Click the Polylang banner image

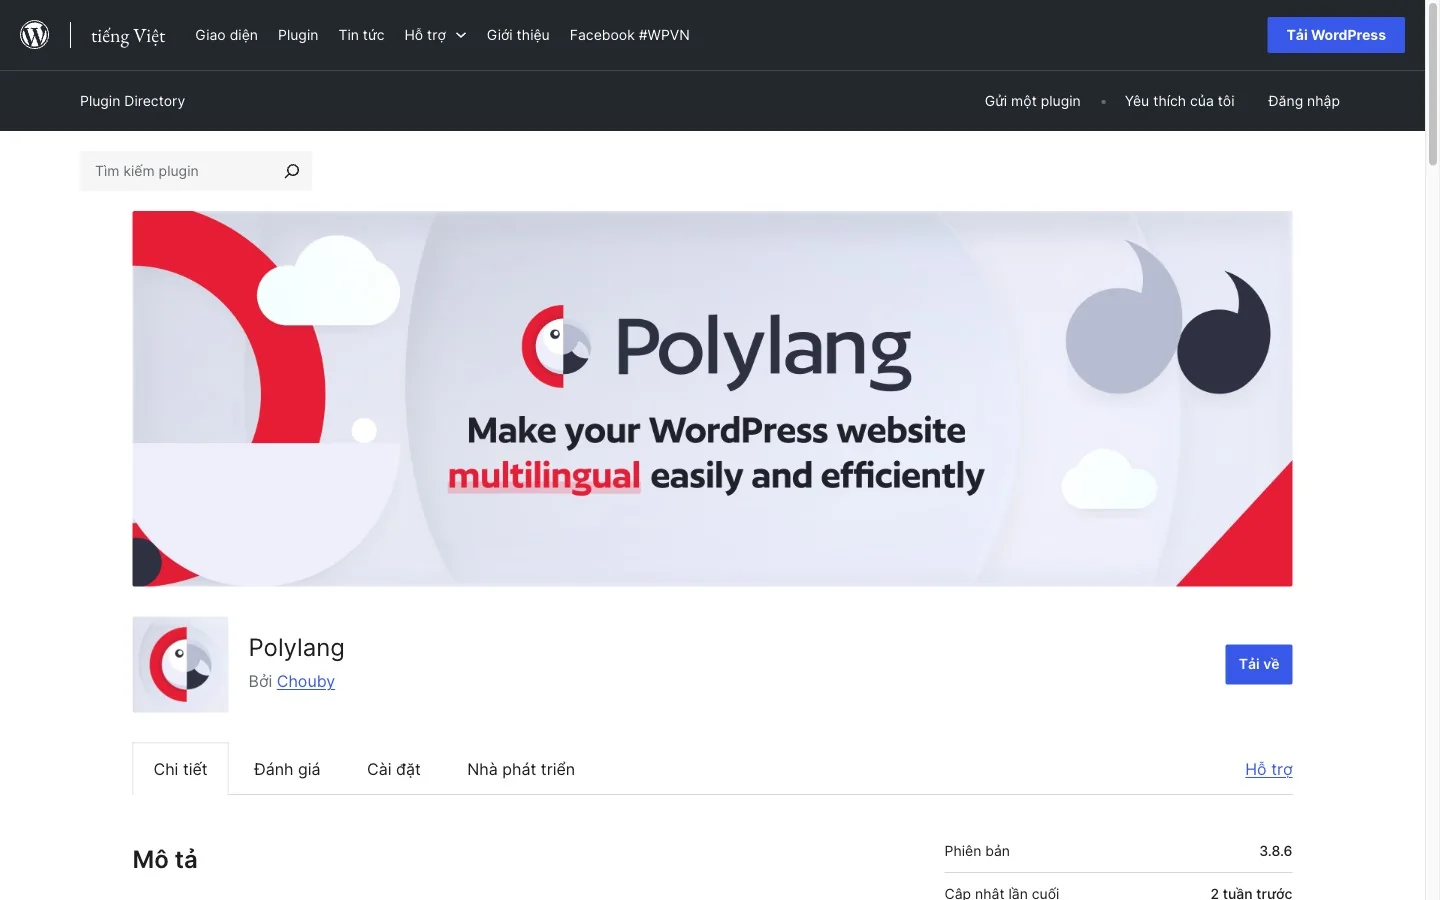tap(712, 398)
